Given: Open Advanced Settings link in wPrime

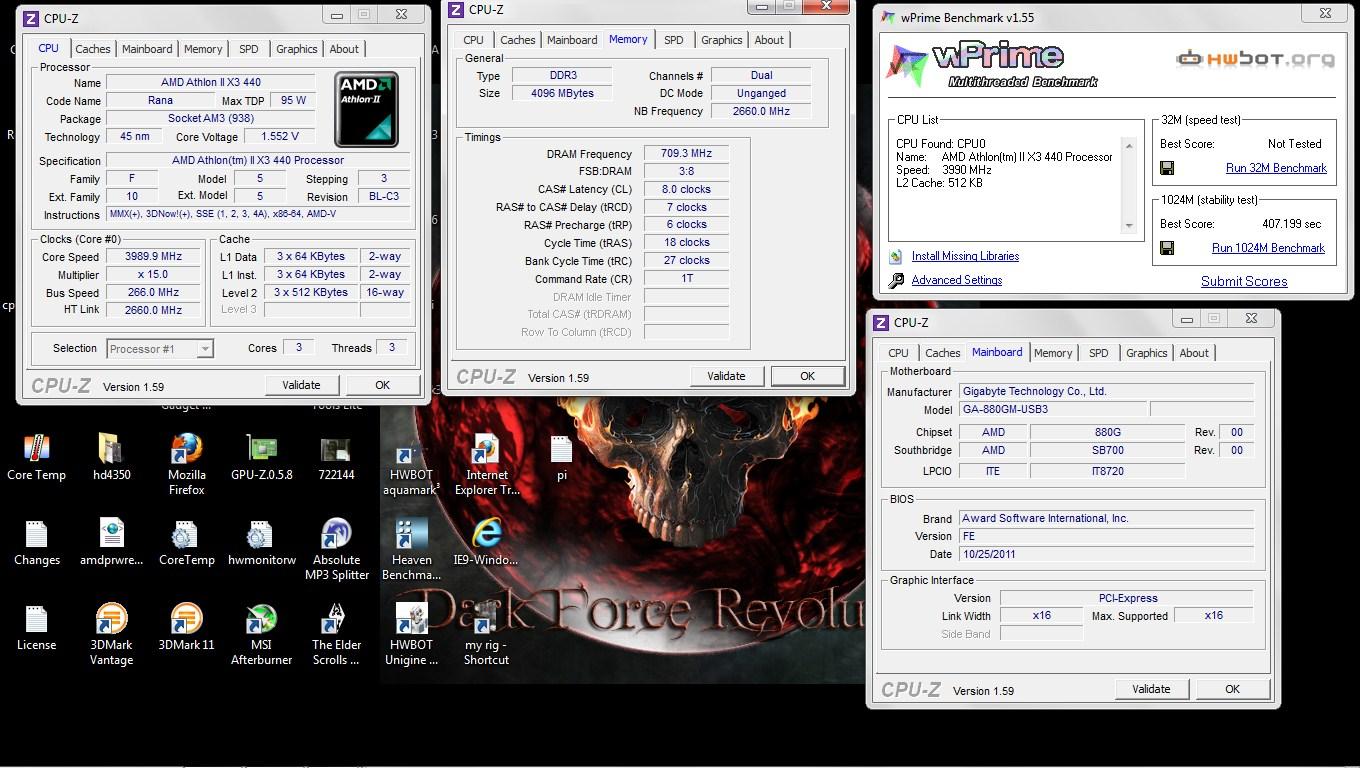Looking at the screenshot, I should pyautogui.click(x=957, y=281).
